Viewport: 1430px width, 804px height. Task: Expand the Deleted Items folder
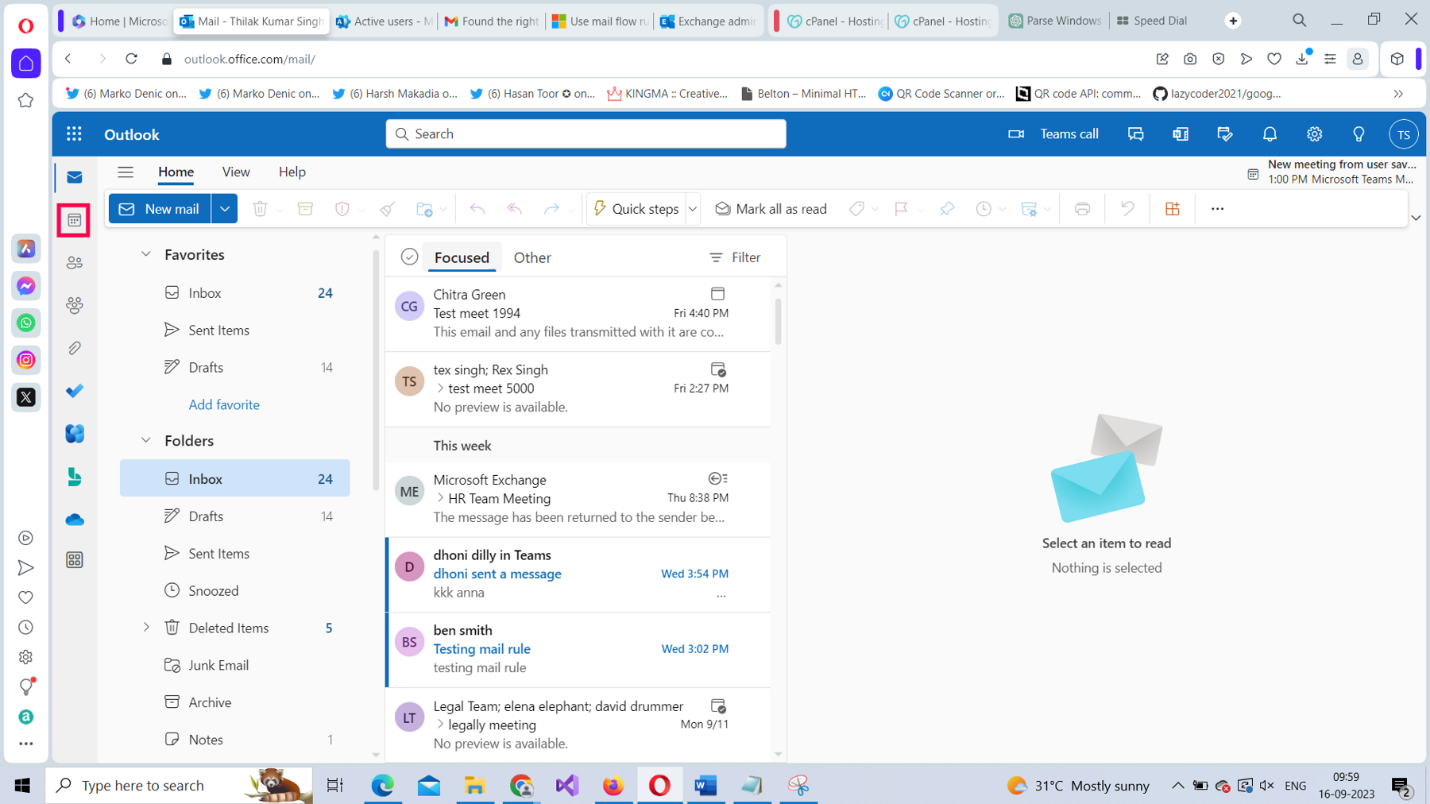click(146, 628)
